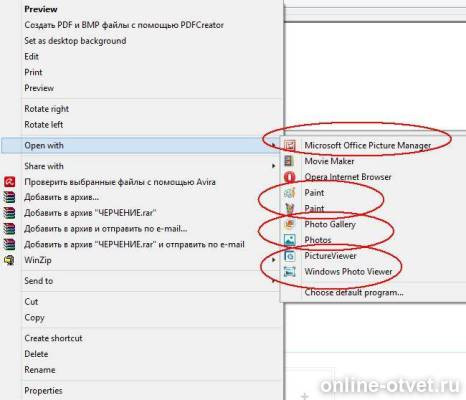
Task: Select Cut from the context menu
Action: click(31, 302)
